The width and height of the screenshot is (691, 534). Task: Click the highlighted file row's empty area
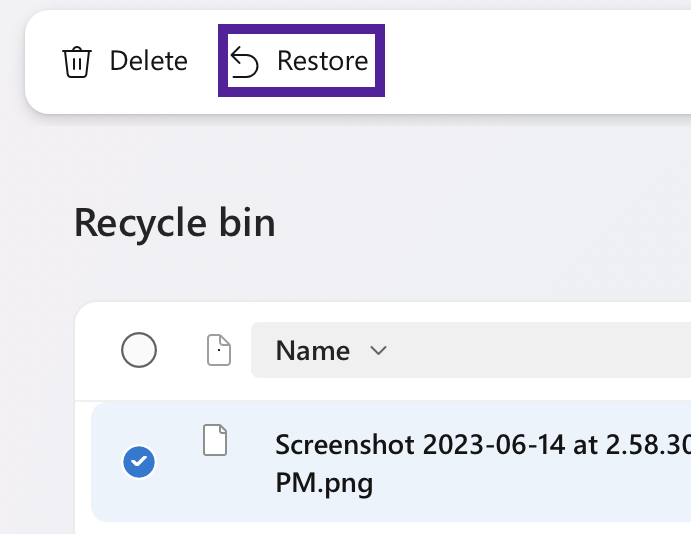(x=600, y=500)
